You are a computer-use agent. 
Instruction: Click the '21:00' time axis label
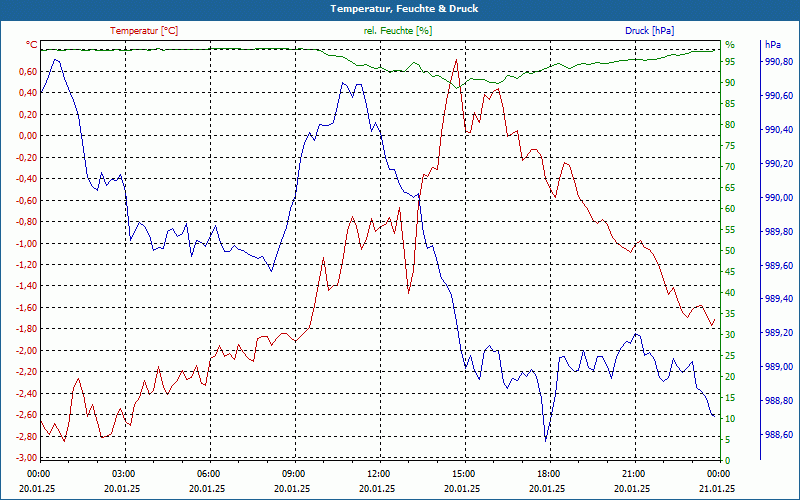634,473
